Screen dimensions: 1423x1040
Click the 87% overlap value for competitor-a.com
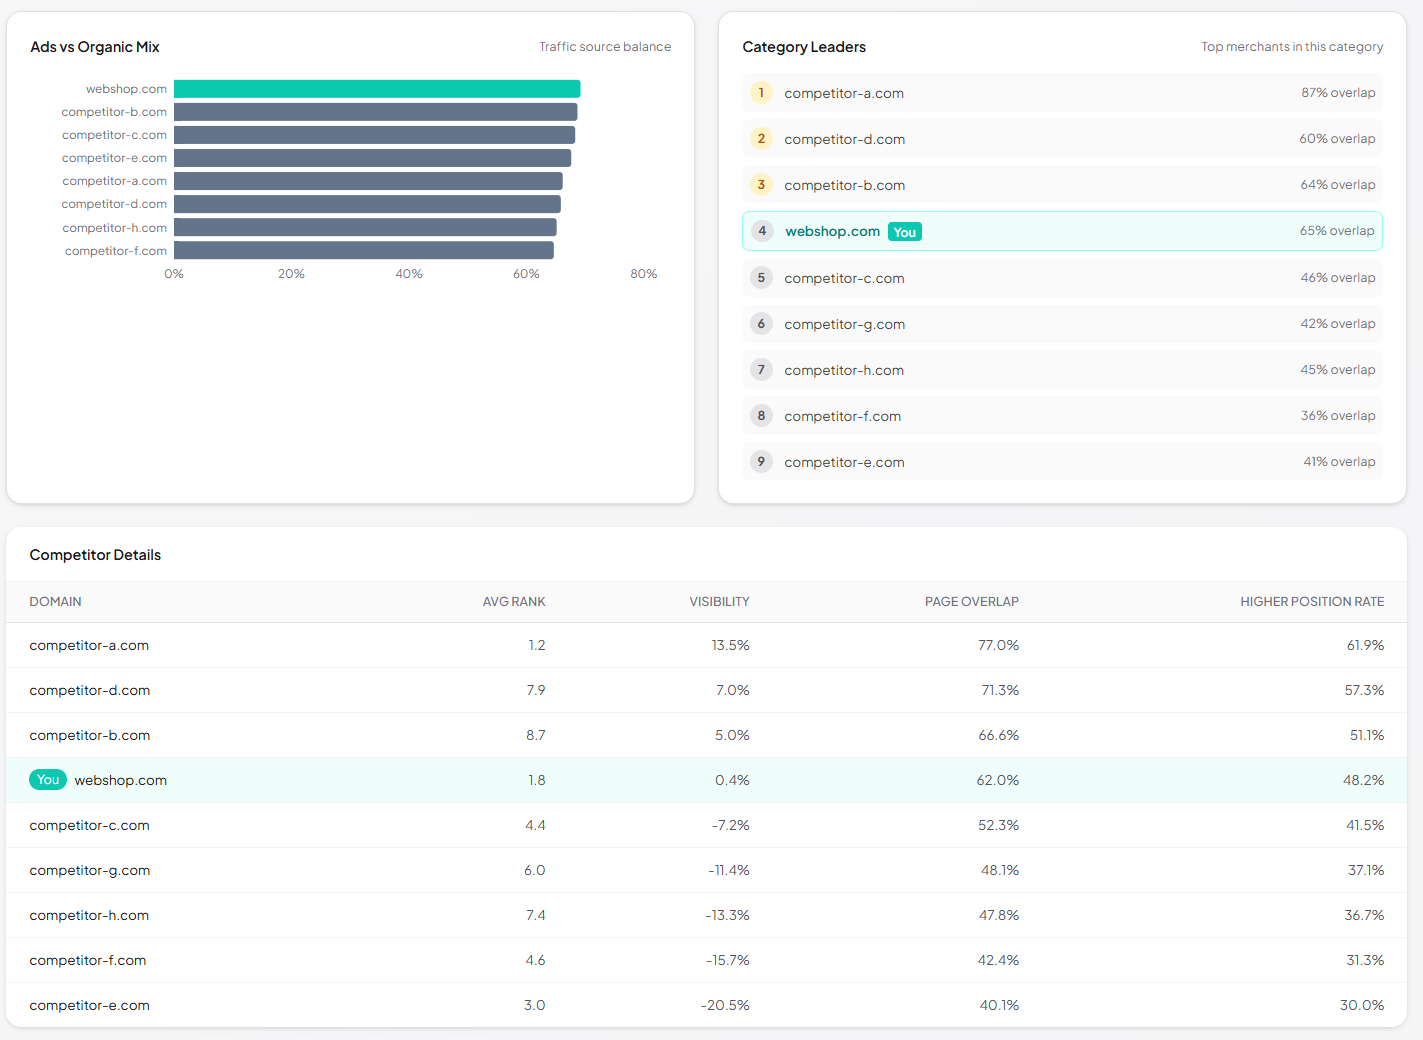pyautogui.click(x=1338, y=92)
